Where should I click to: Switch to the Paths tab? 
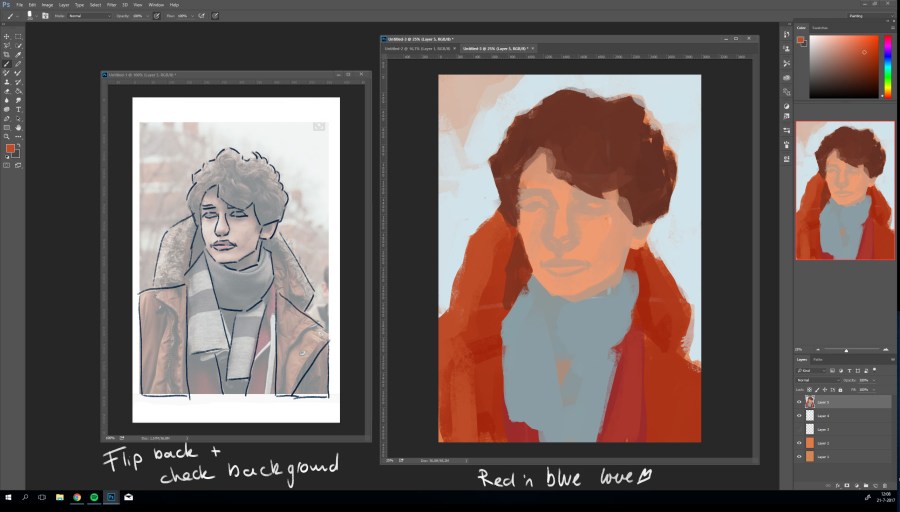coord(818,359)
